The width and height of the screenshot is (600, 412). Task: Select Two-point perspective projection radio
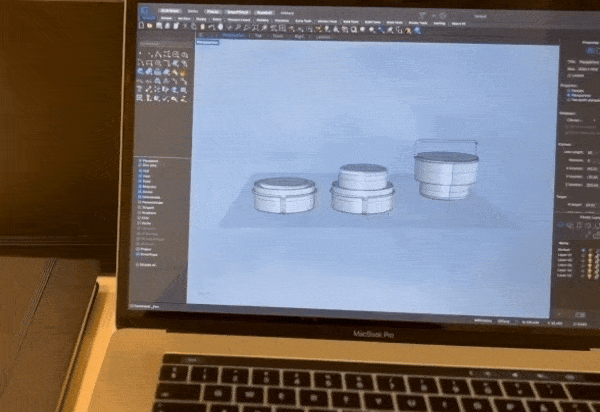[x=569, y=100]
